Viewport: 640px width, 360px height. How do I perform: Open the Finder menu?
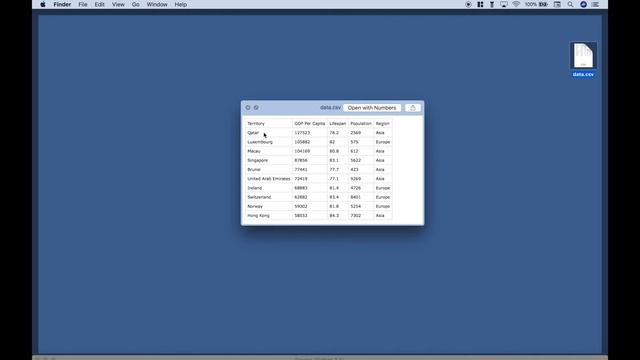pos(62,4)
